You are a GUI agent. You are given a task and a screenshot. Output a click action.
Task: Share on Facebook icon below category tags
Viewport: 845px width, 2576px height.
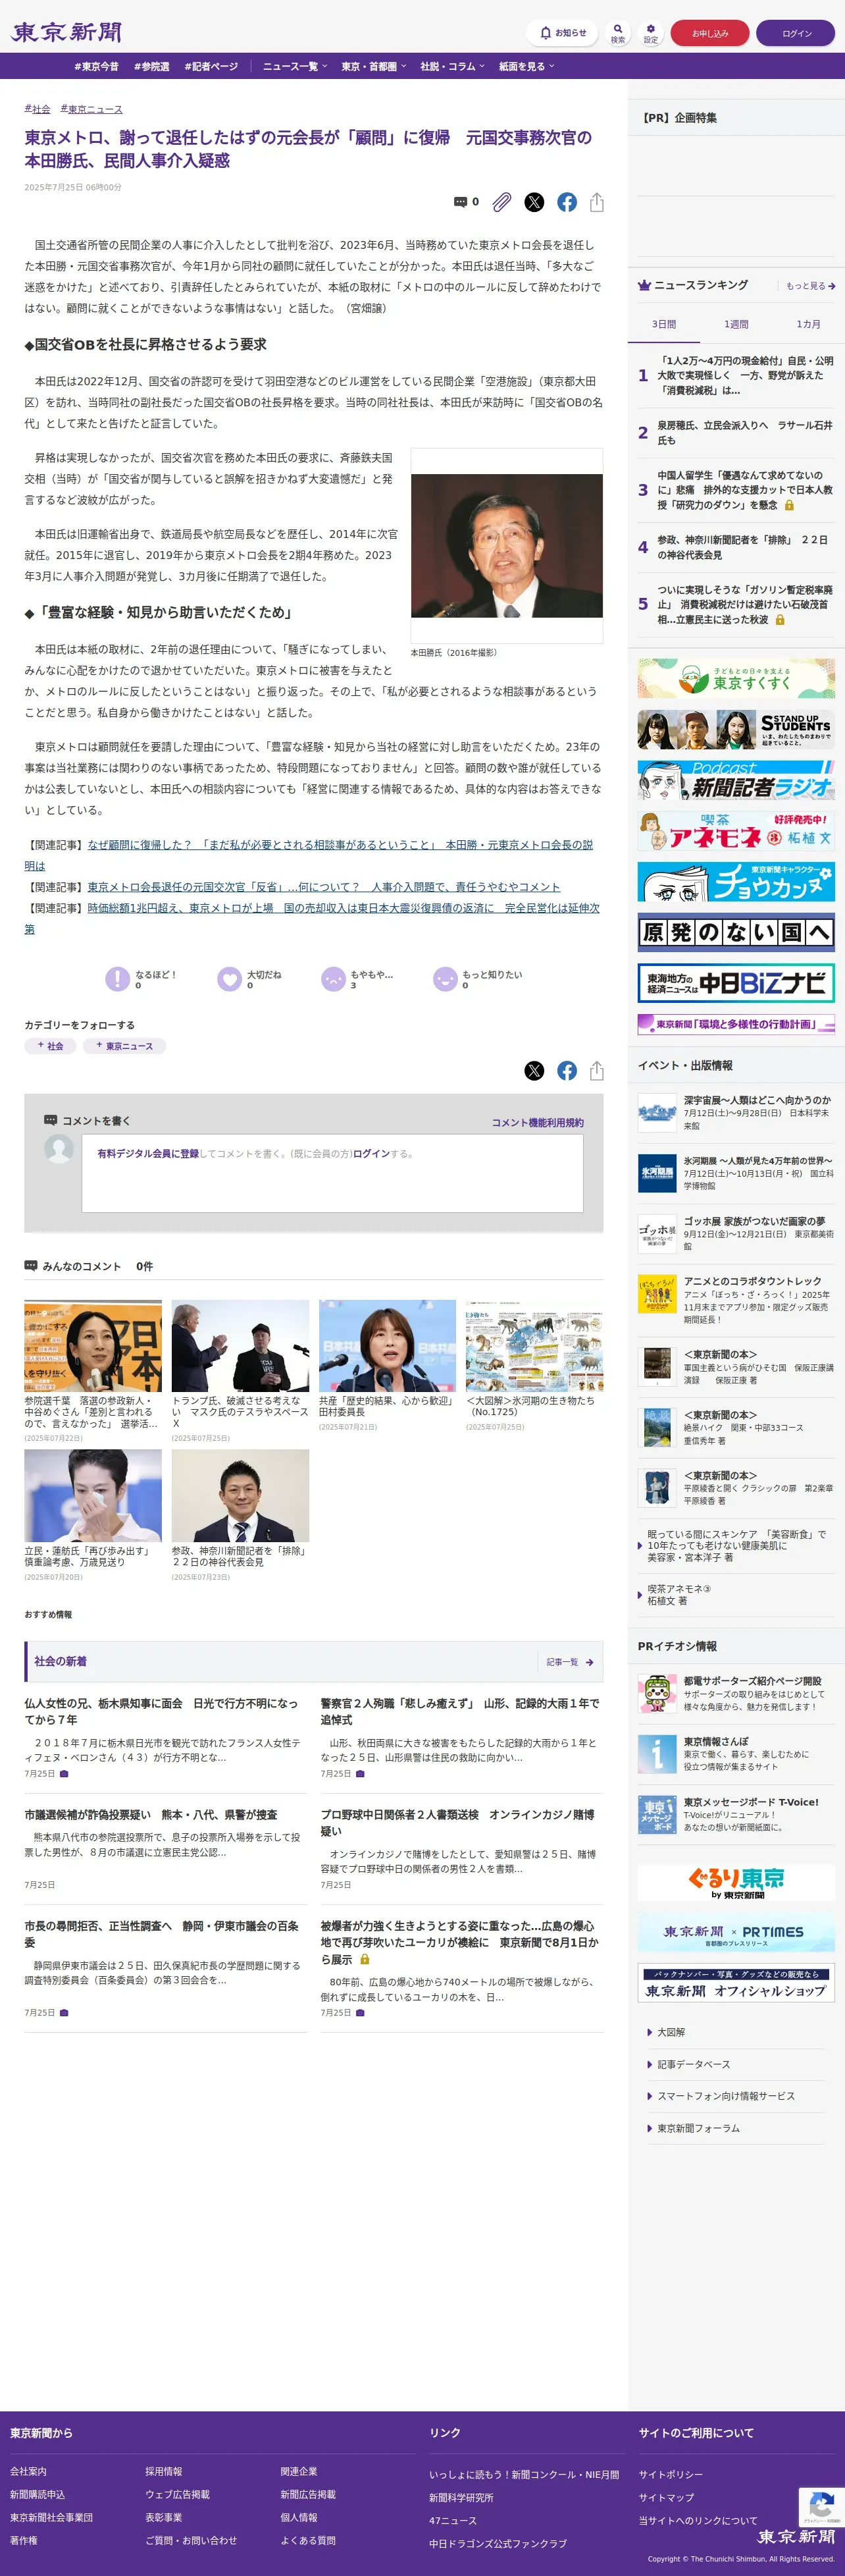[567, 1071]
